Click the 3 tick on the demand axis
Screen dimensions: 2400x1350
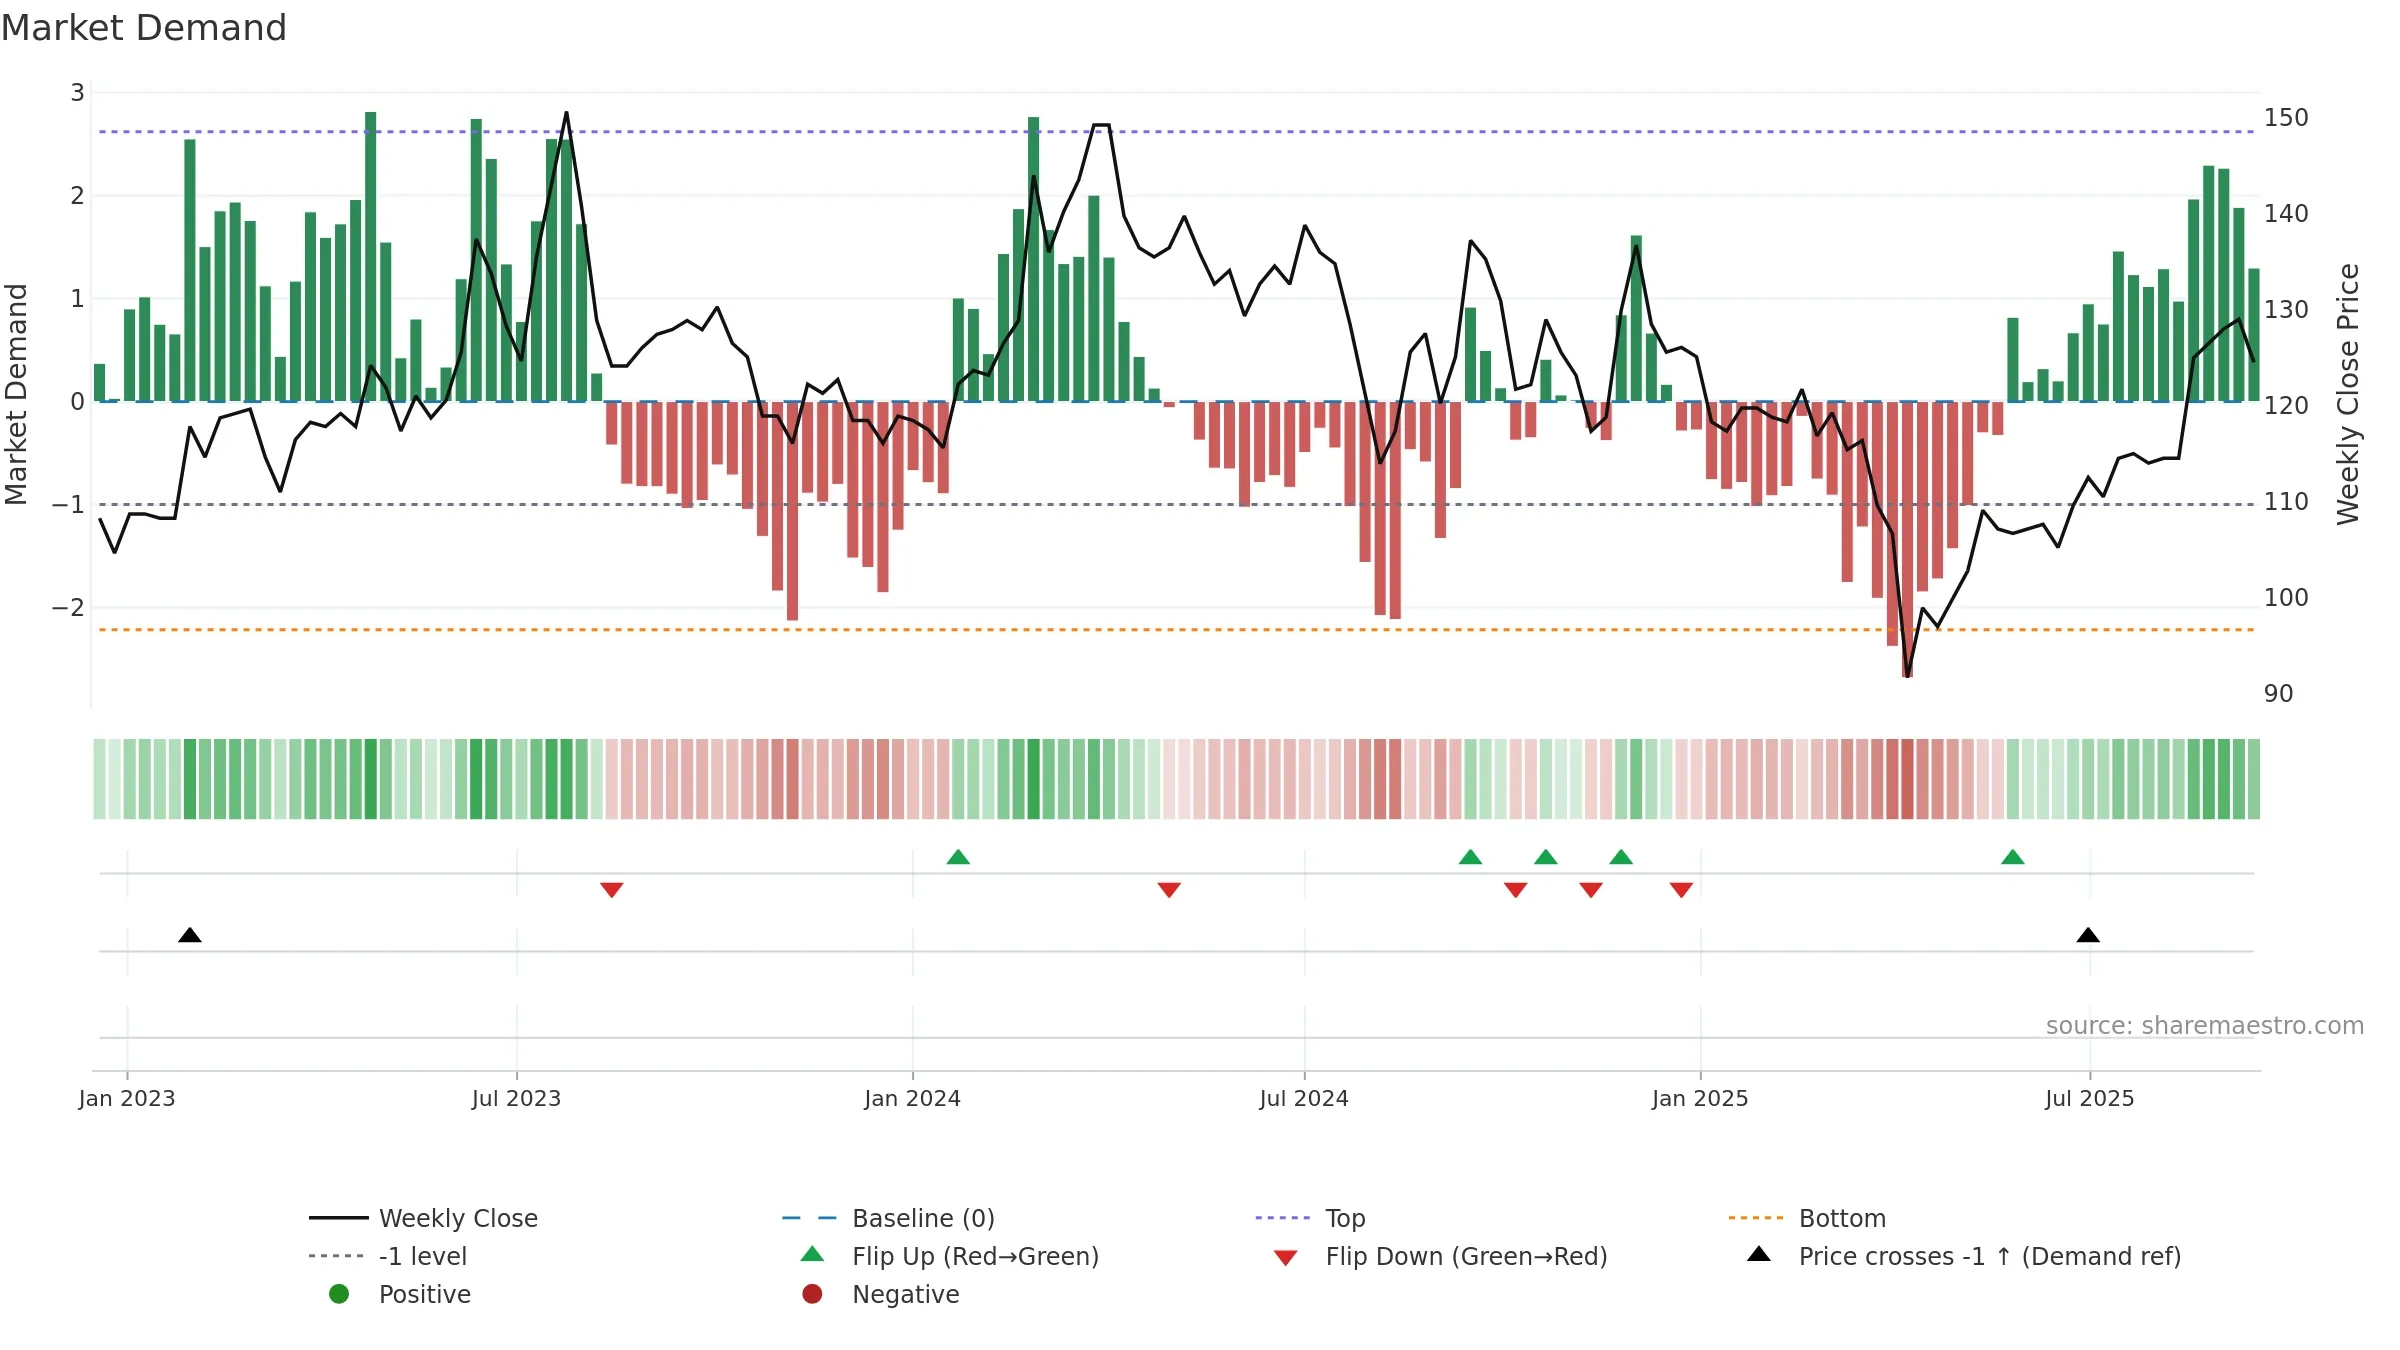pos(77,93)
